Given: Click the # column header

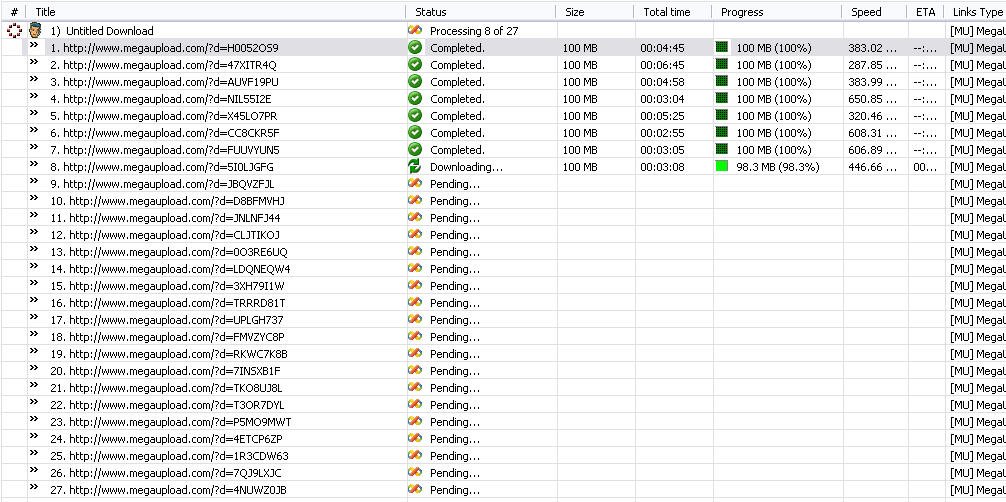Looking at the screenshot, I should [14, 12].
